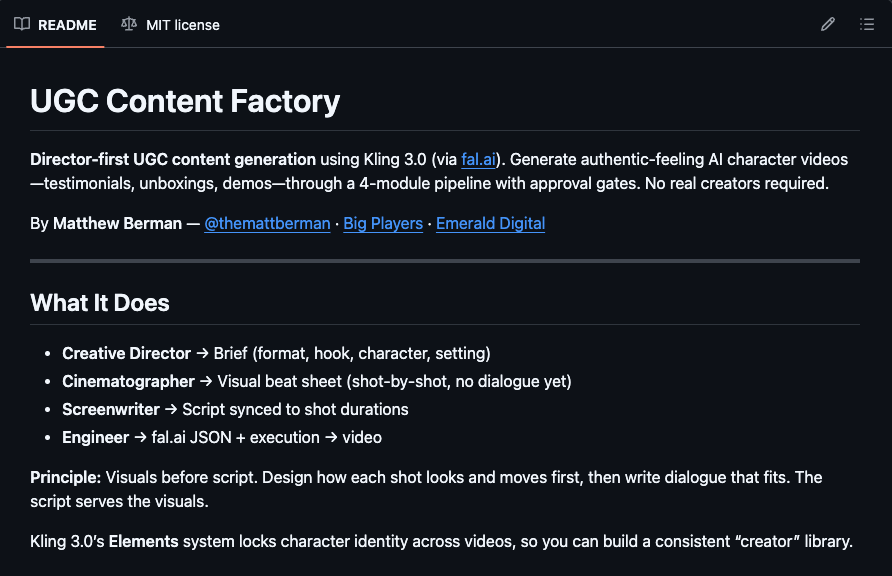Image resolution: width=892 pixels, height=576 pixels.
Task: Click the scale icon beside MIT license
Action: point(128,24)
